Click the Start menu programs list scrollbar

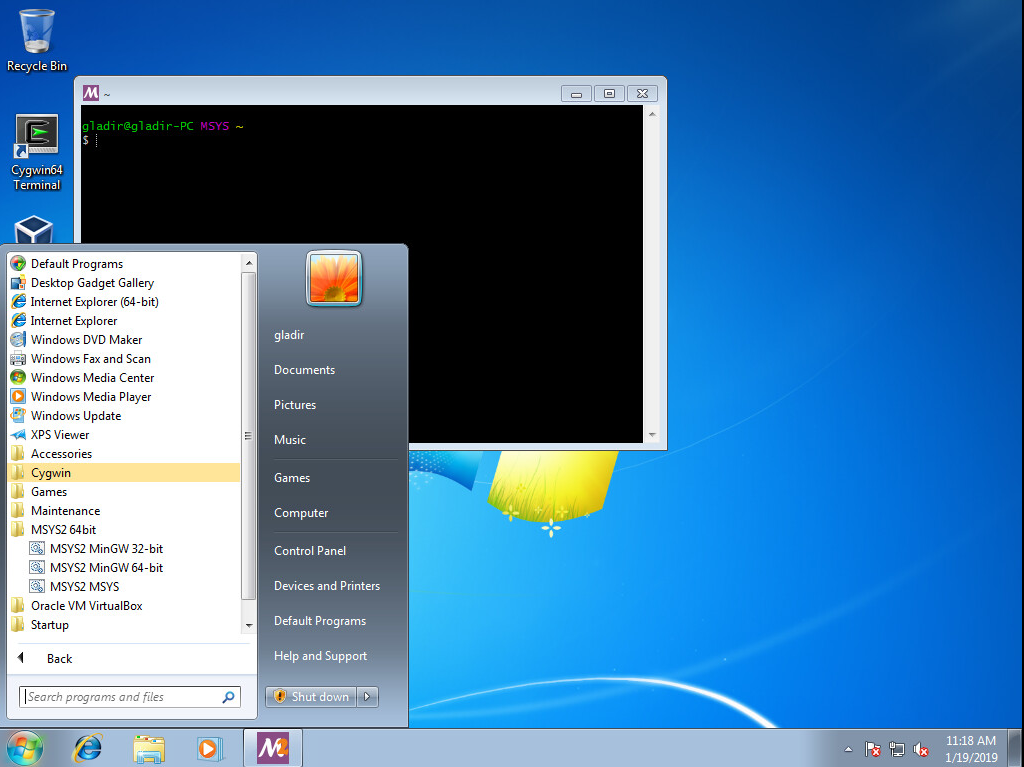[x=249, y=435]
